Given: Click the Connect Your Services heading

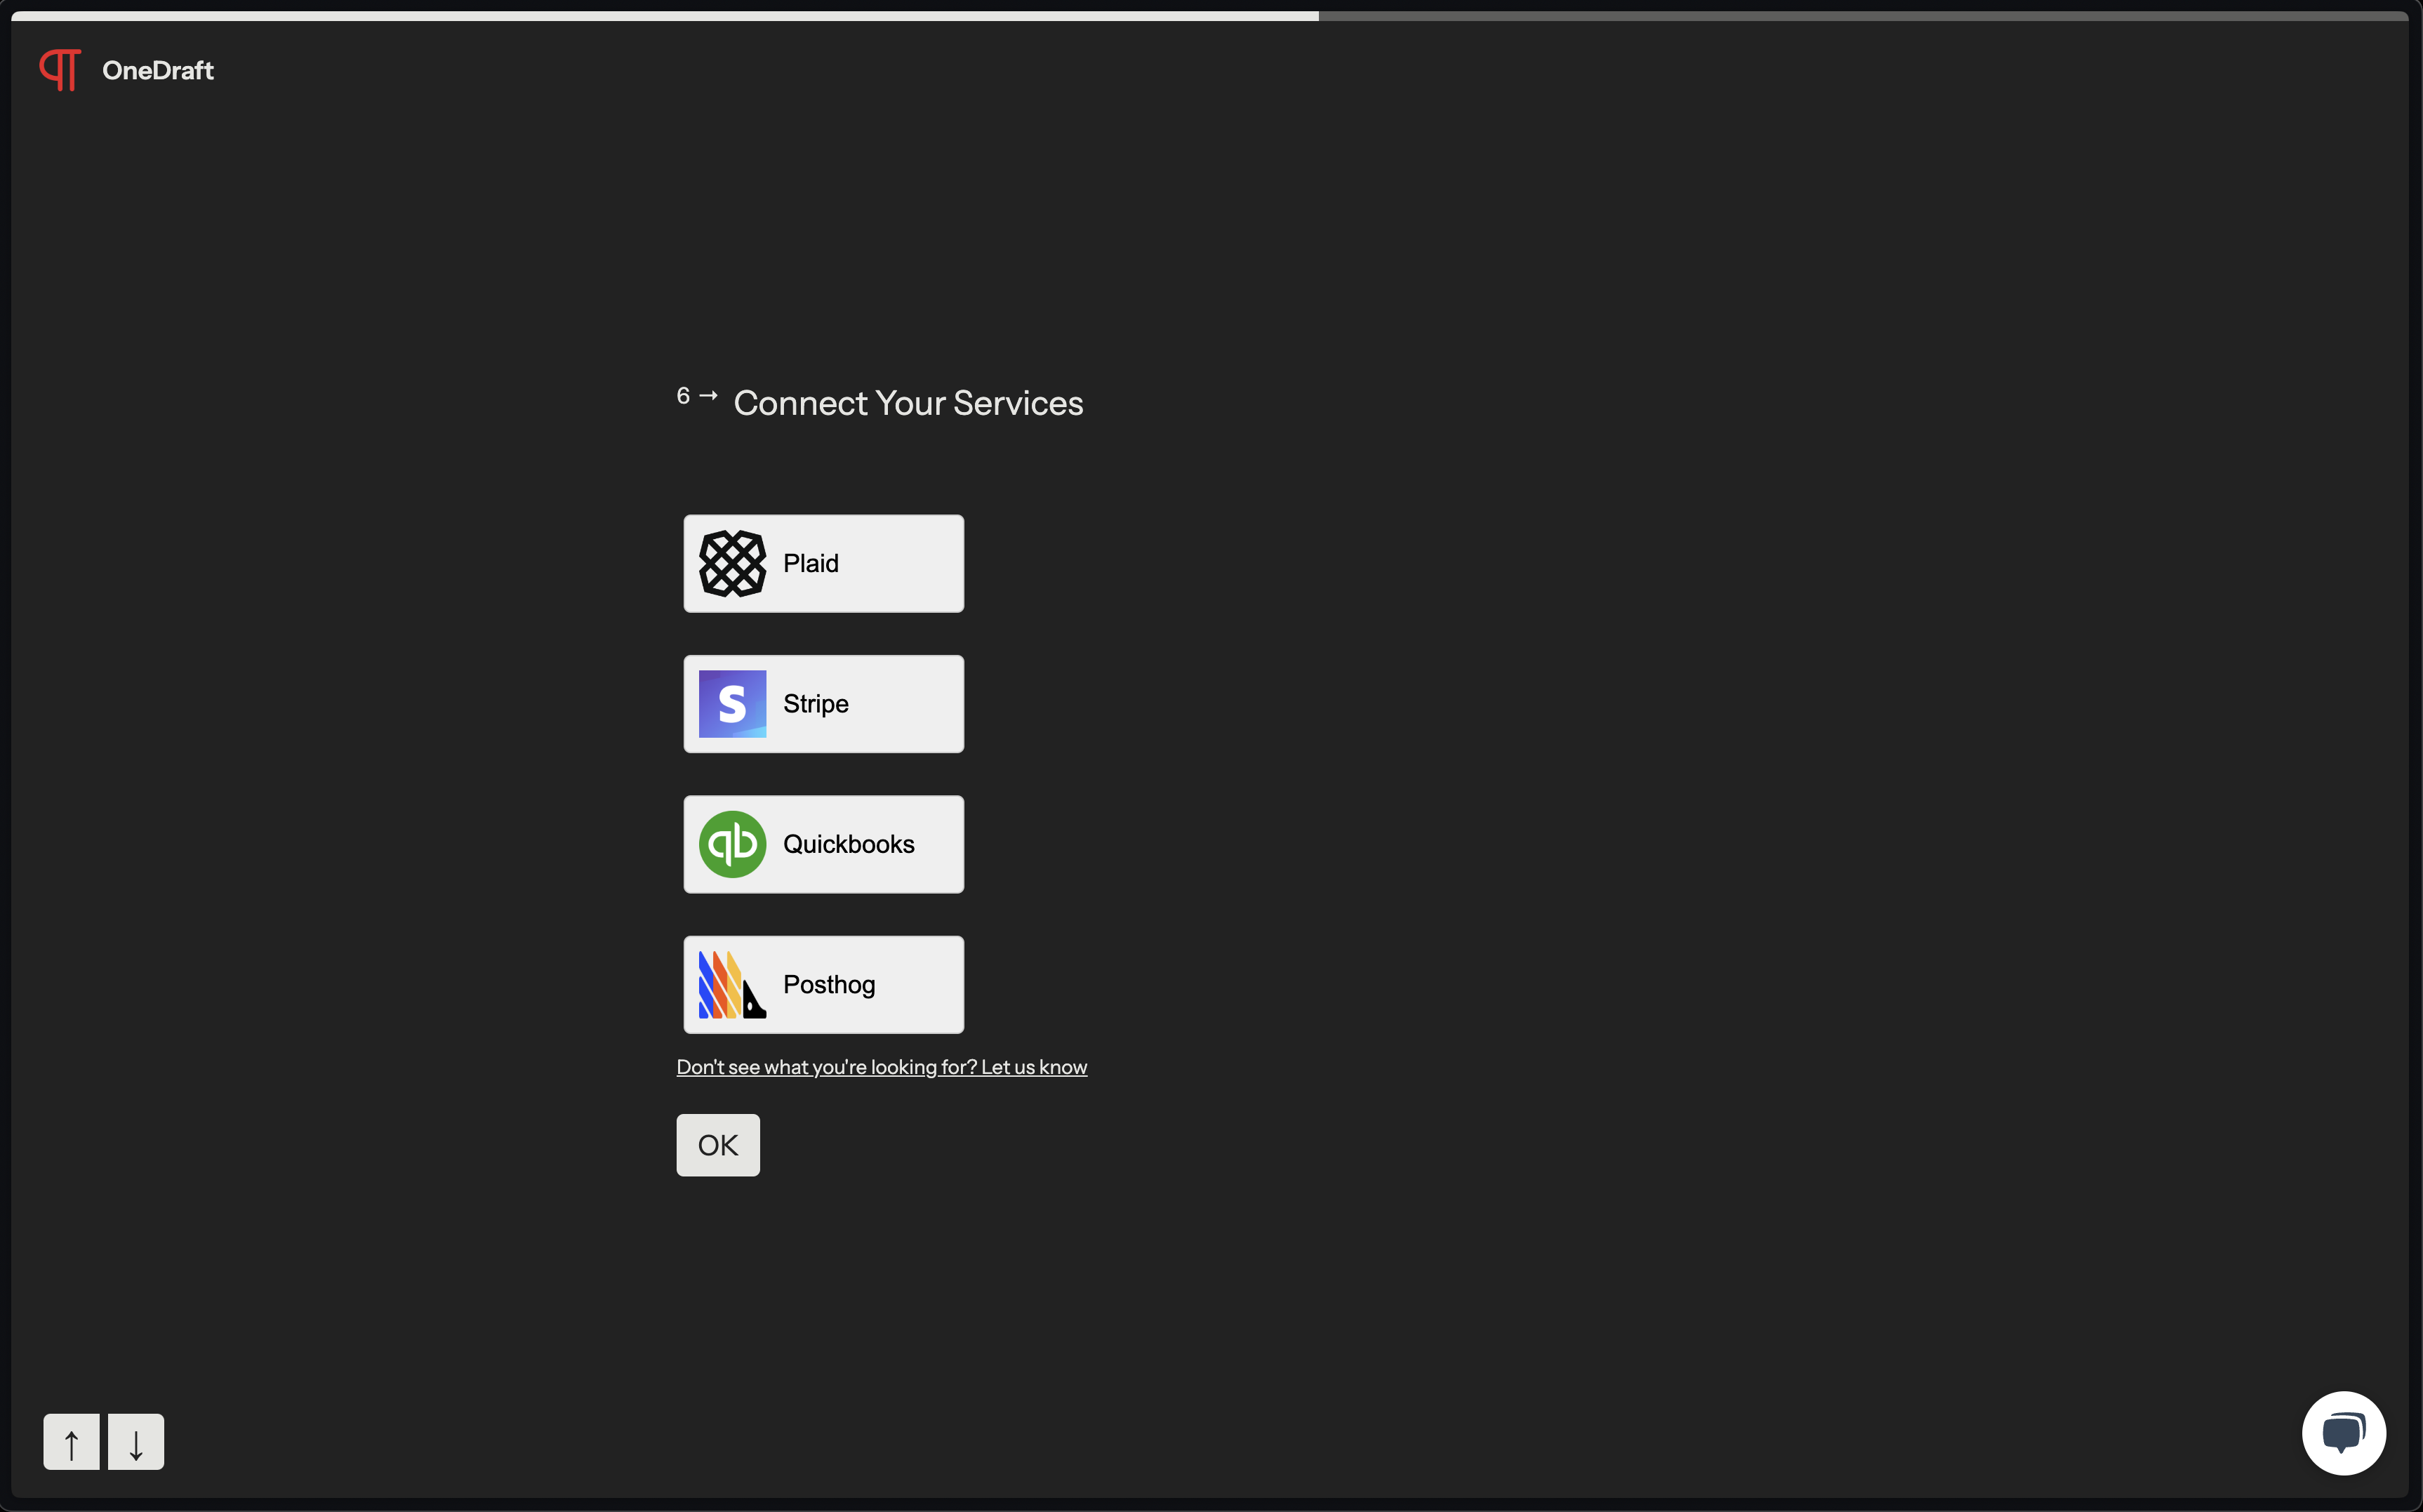Looking at the screenshot, I should [908, 403].
